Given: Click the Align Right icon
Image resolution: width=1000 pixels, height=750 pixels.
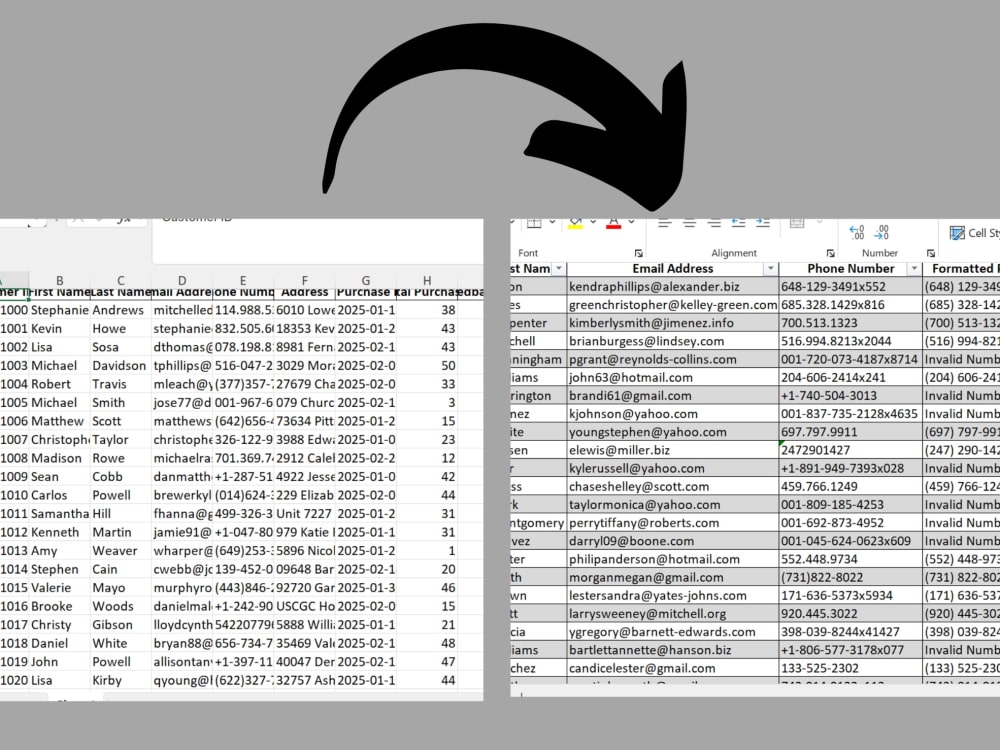Looking at the screenshot, I should [714, 223].
